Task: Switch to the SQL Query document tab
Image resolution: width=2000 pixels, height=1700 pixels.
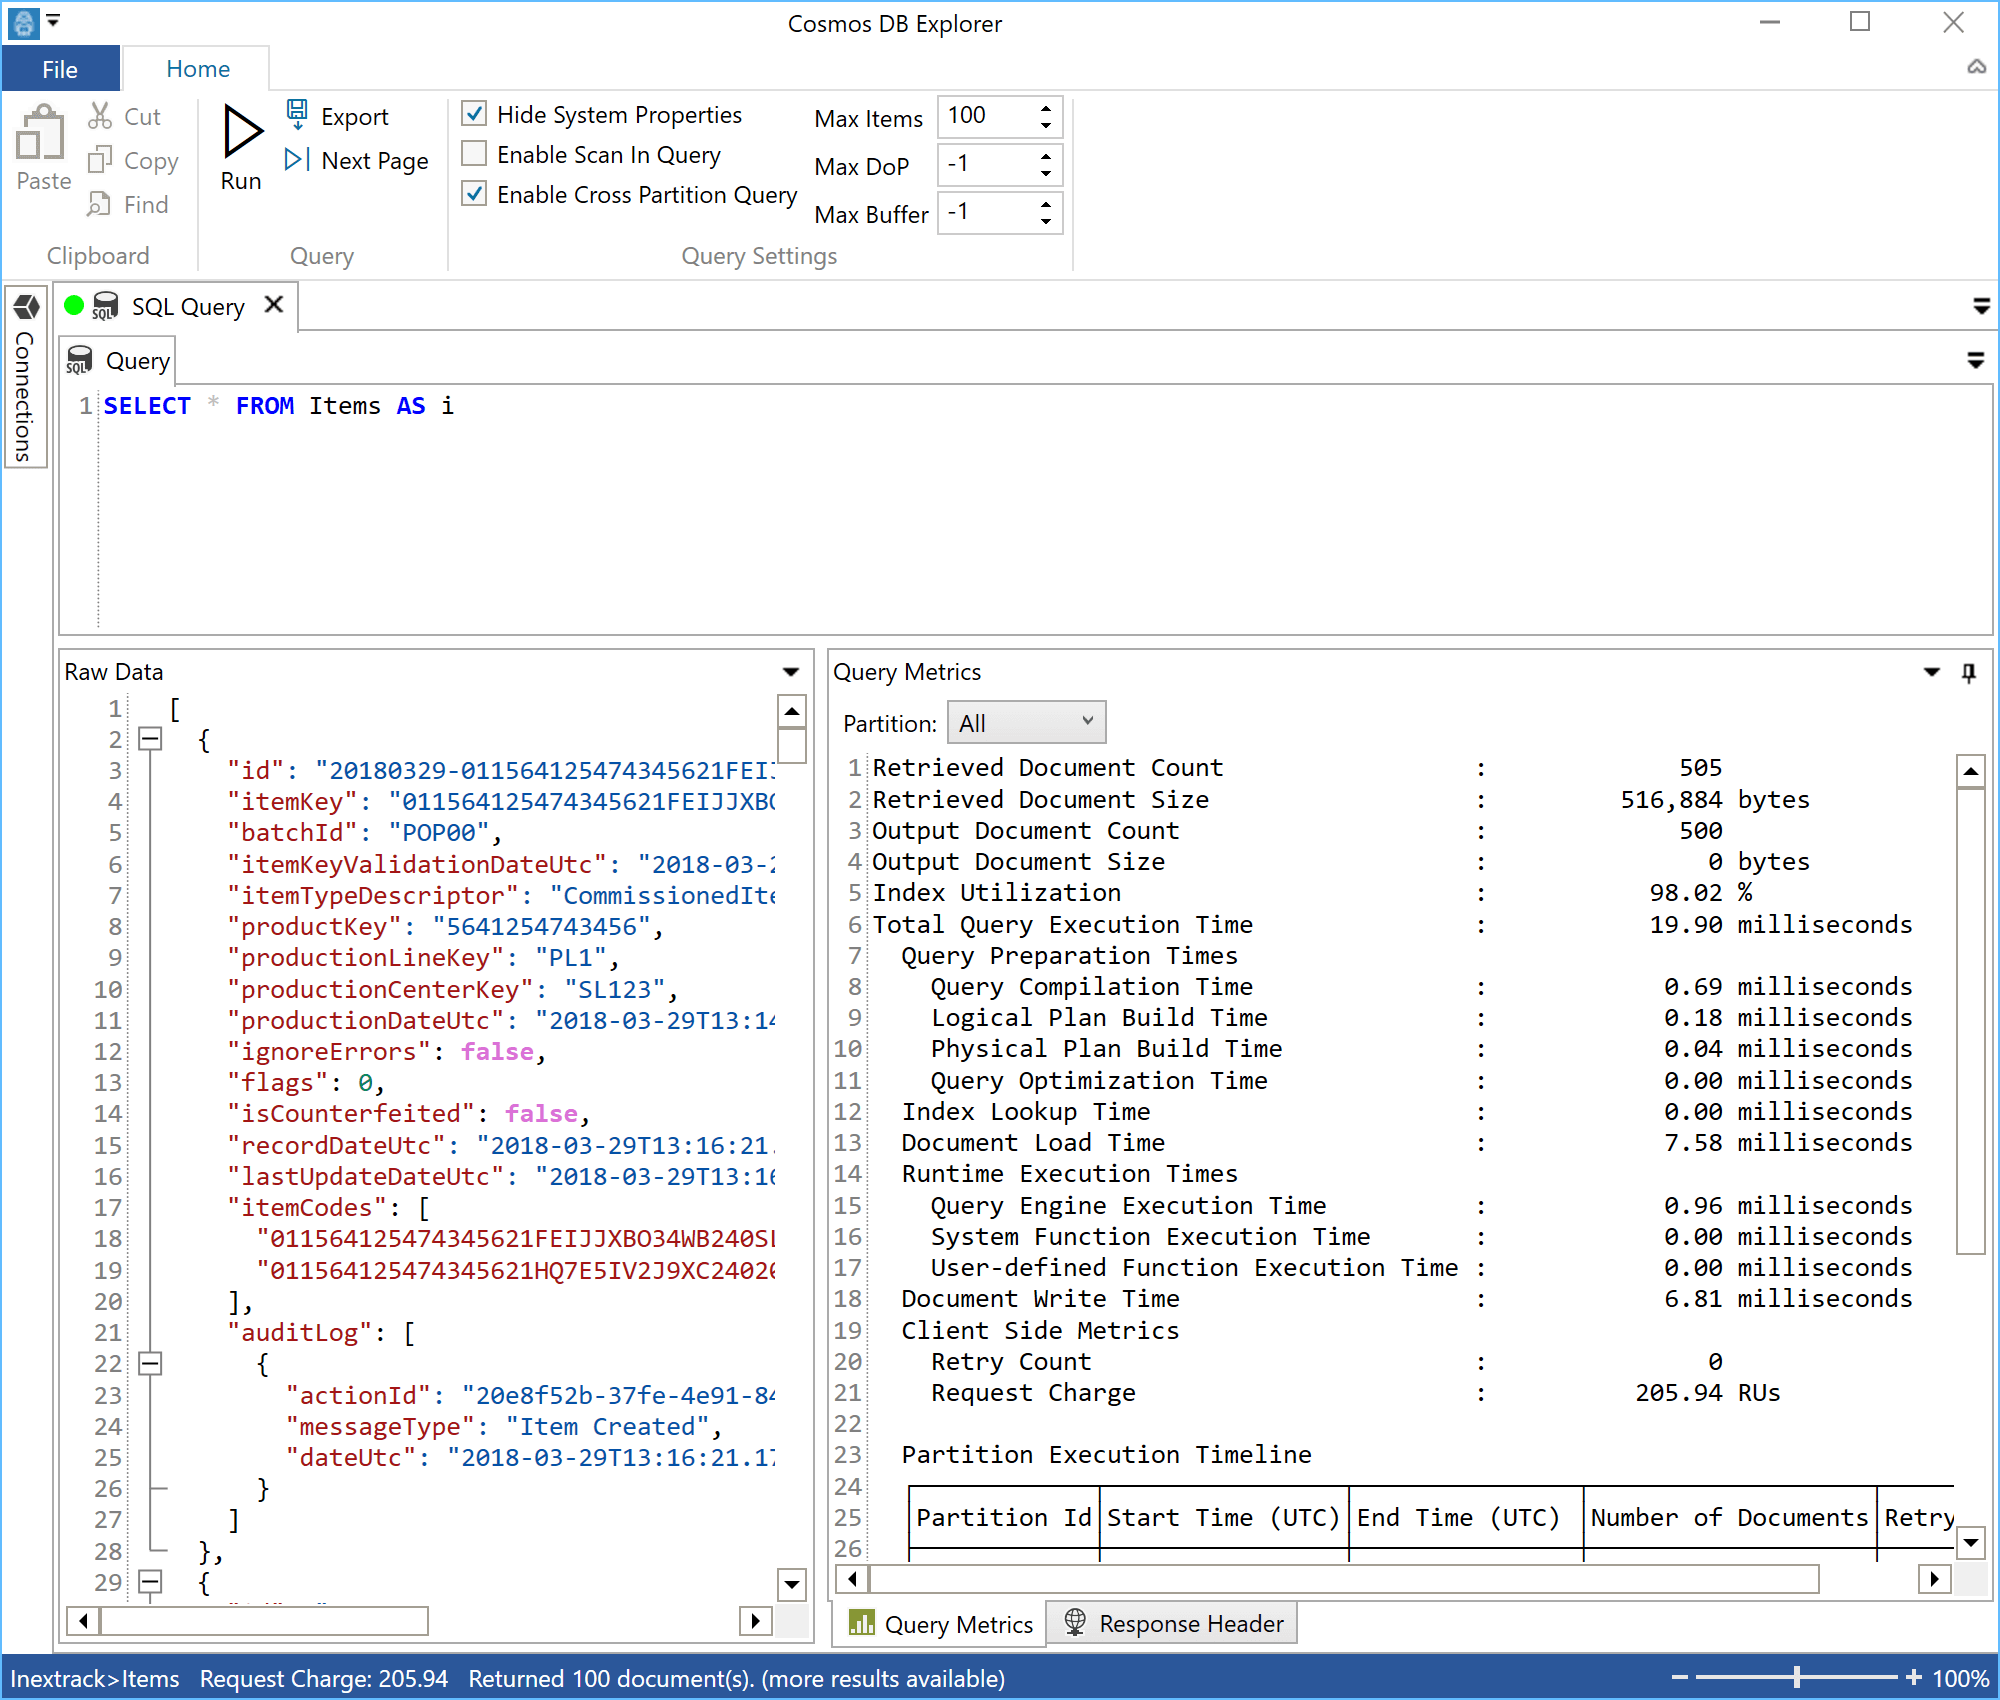Action: (x=178, y=306)
